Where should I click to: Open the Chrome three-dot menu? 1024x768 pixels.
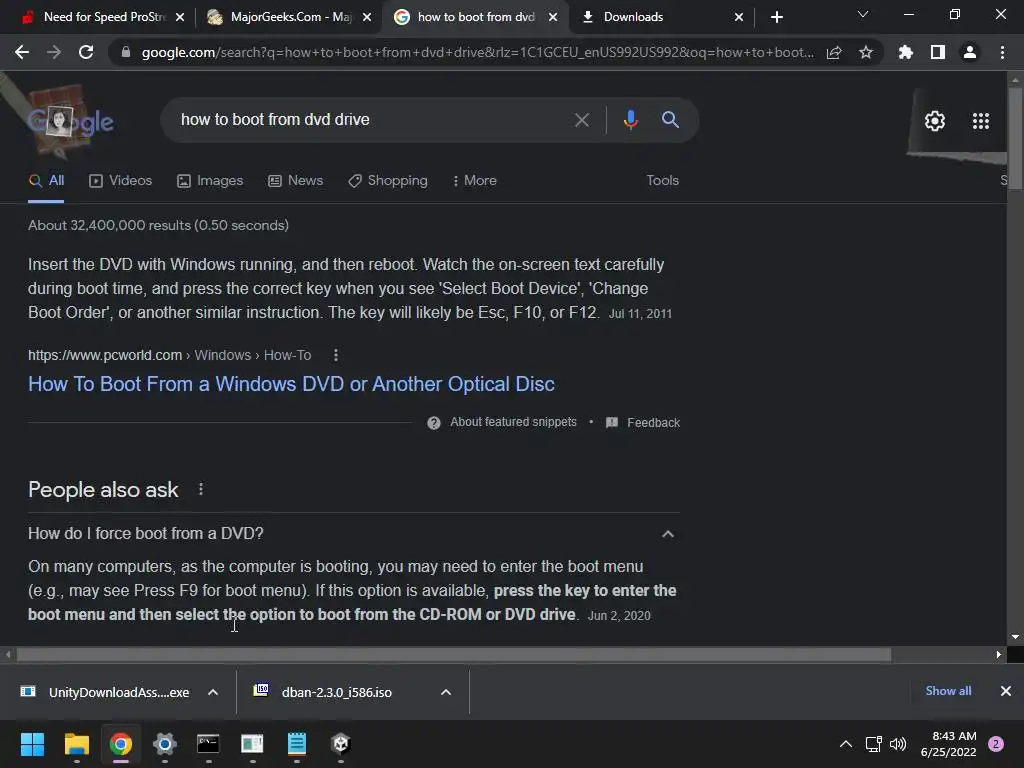click(x=1002, y=52)
